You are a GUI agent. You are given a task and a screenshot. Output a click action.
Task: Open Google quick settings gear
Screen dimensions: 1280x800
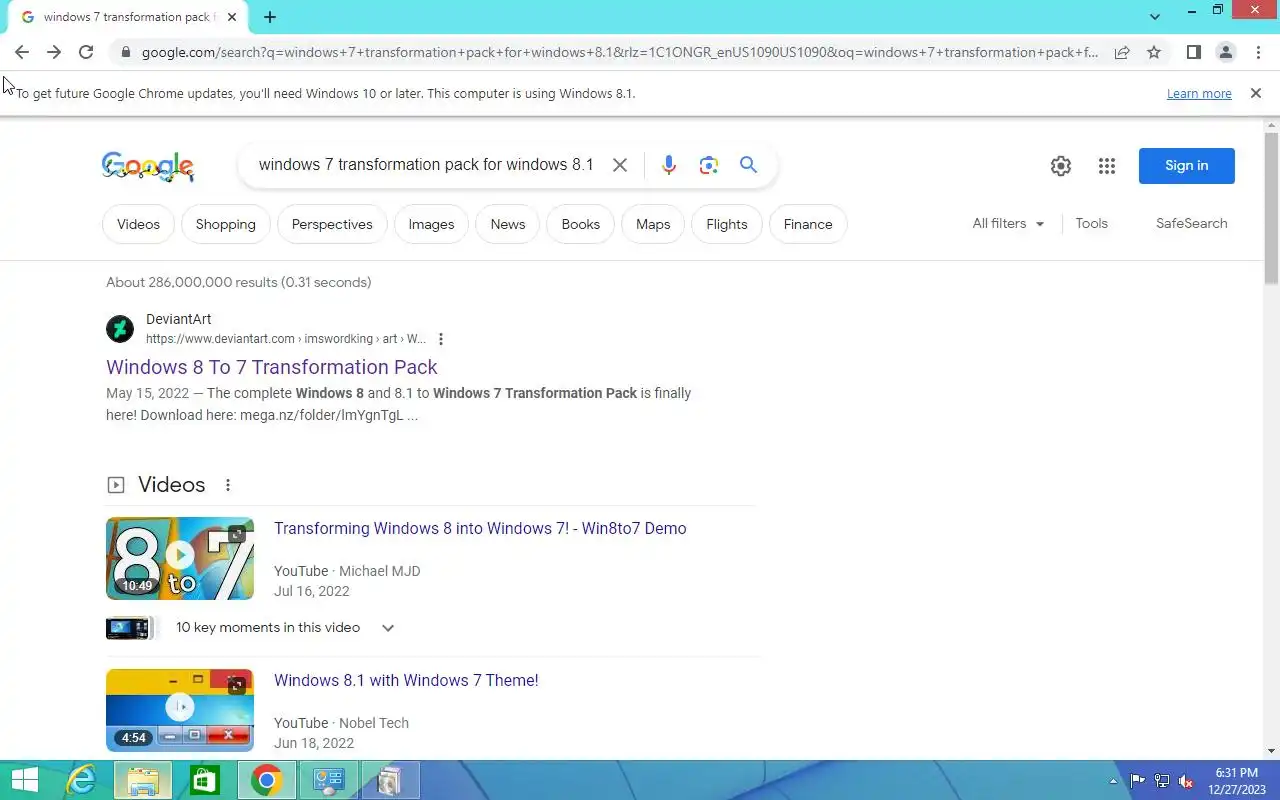(x=1061, y=166)
